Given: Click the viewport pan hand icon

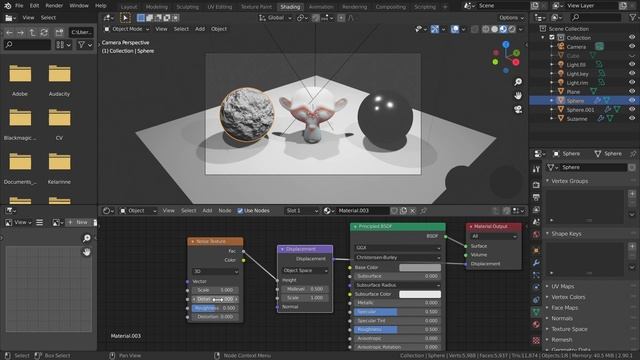Looking at the screenshot, I should (x=518, y=96).
